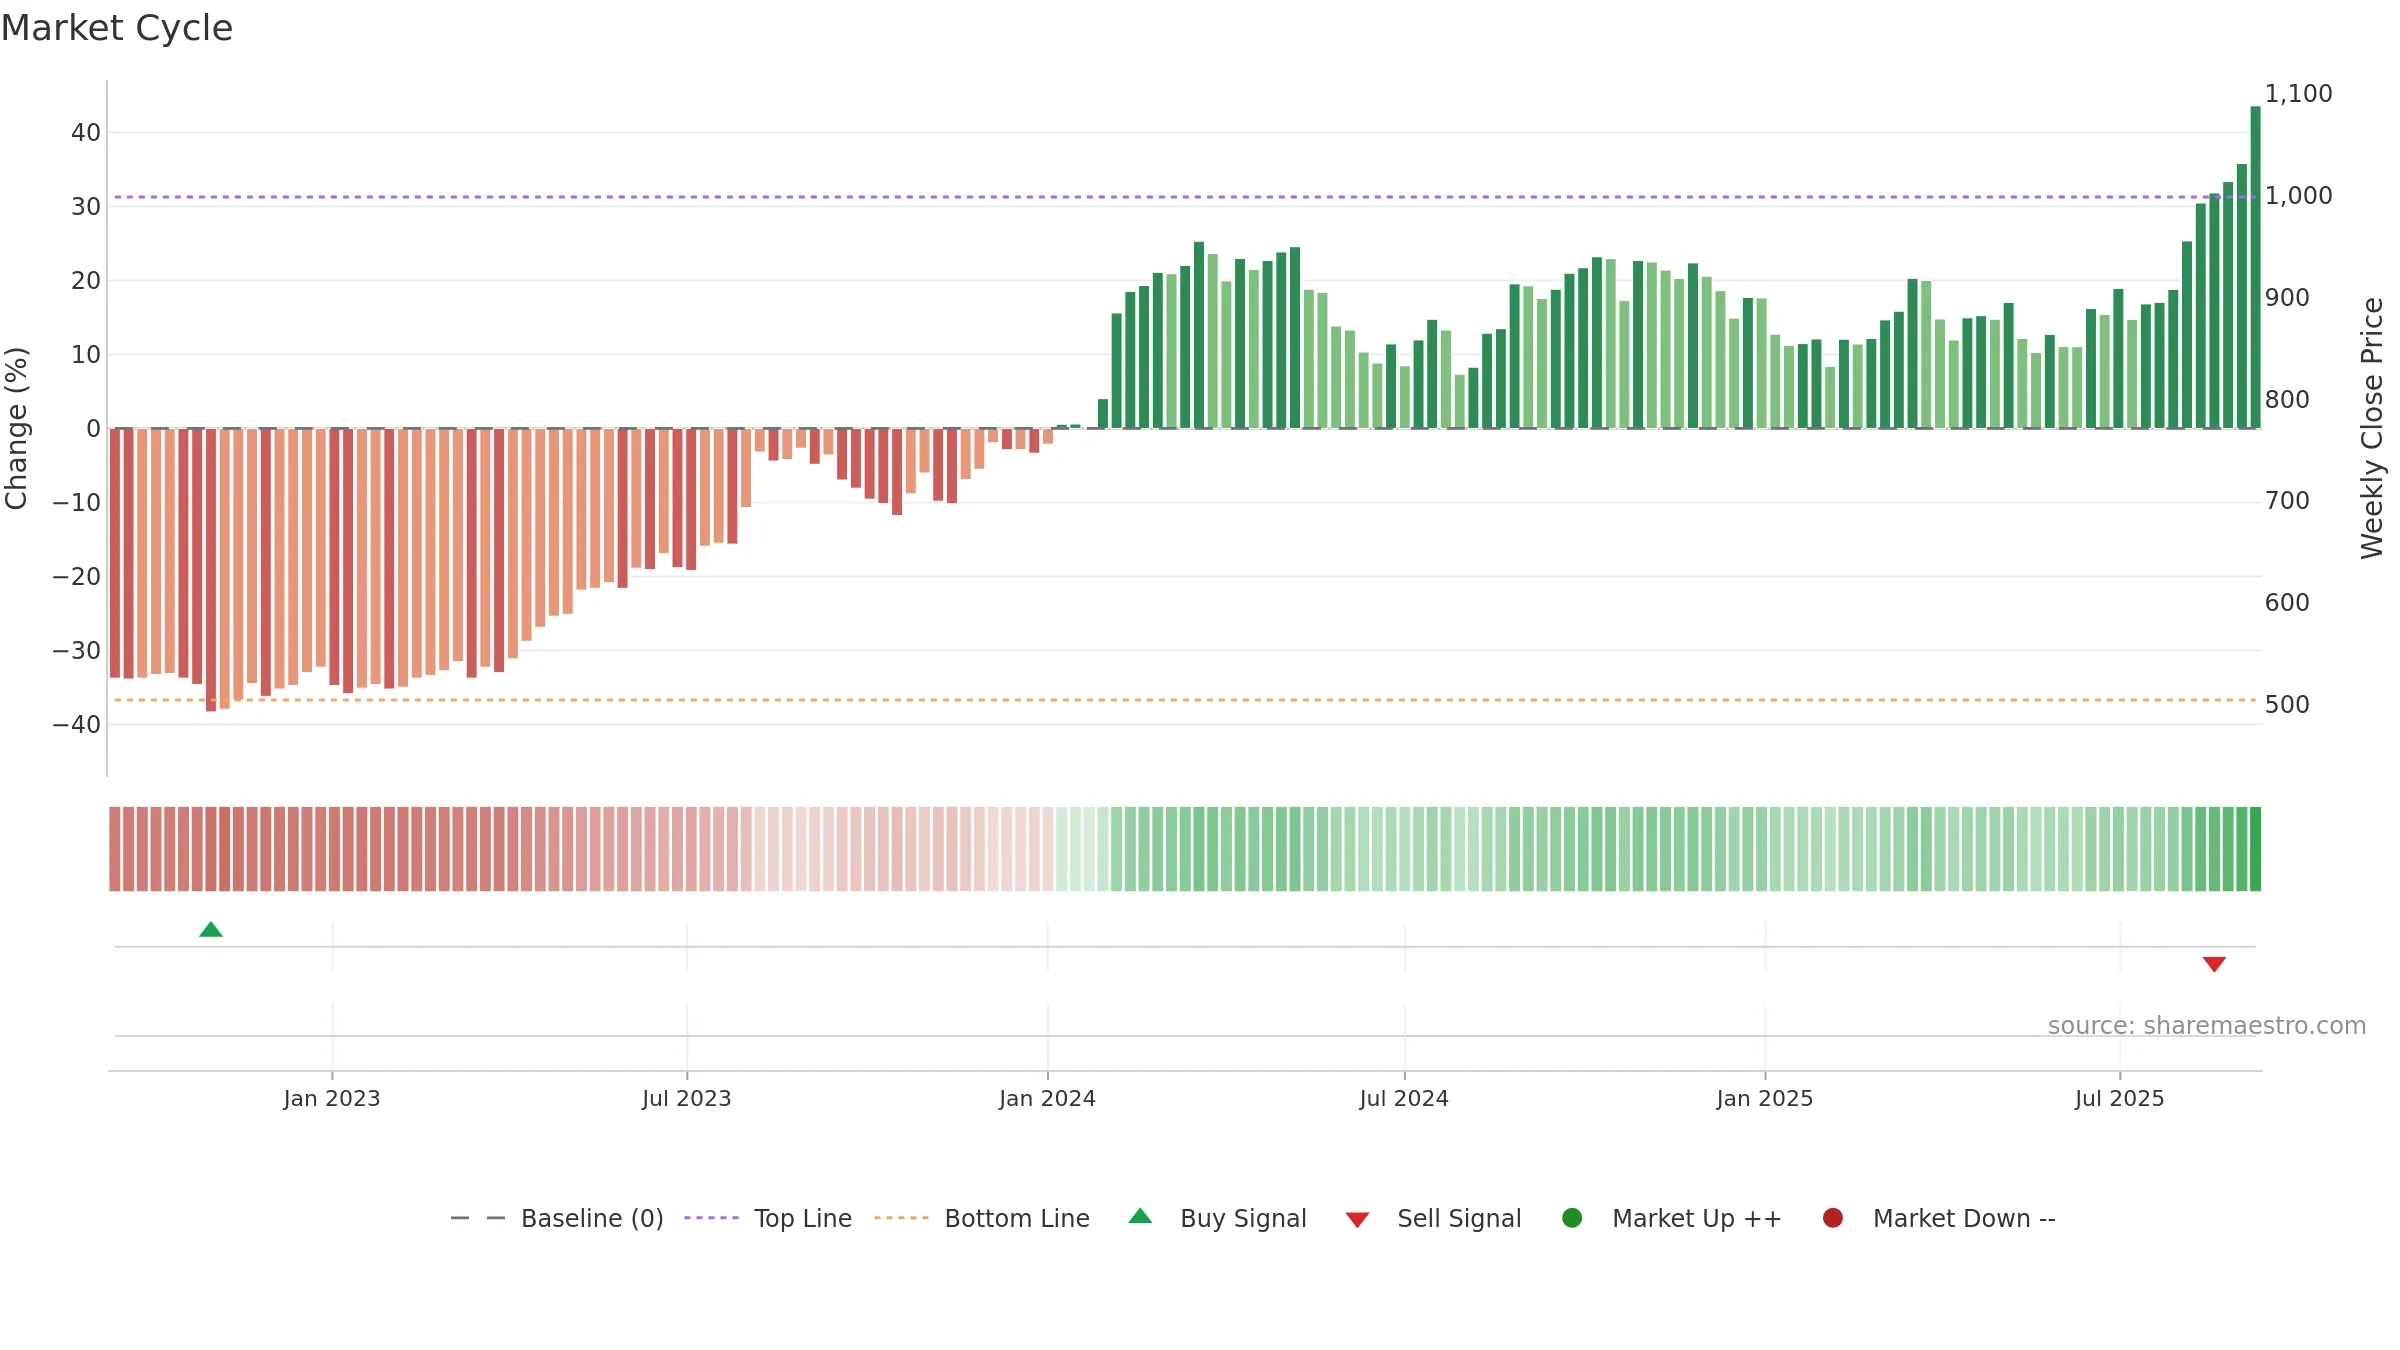
Task: Click the 40 tick on Change axis
Action: (86, 133)
